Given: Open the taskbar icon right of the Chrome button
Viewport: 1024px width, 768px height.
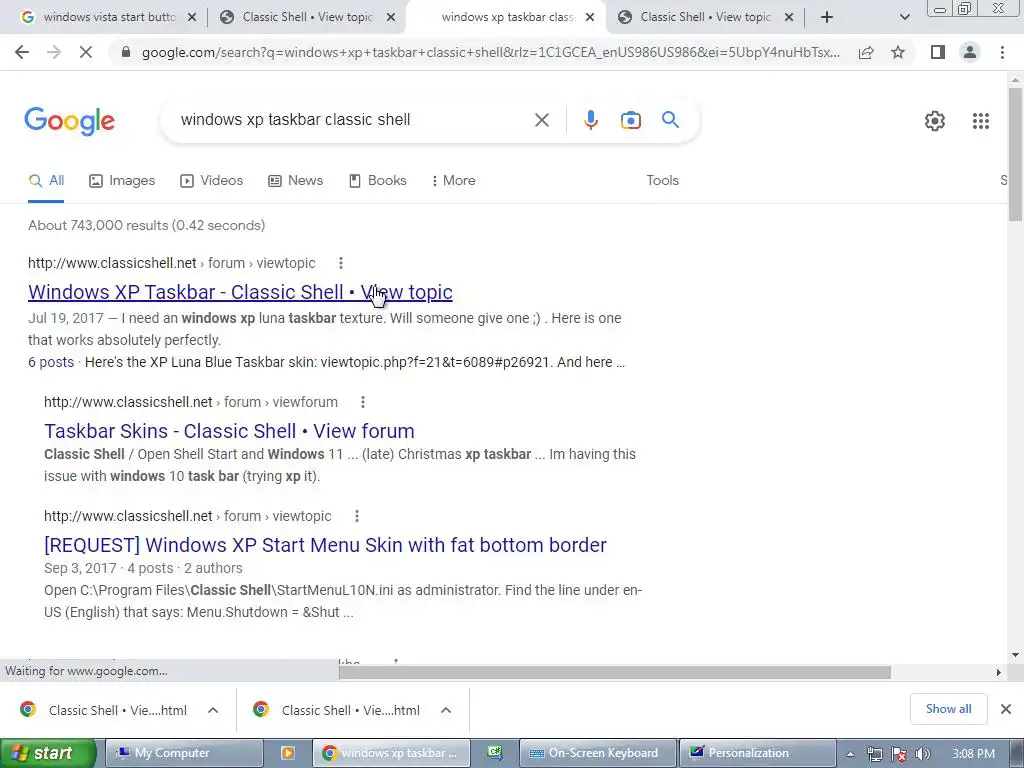Looking at the screenshot, I should 494,753.
